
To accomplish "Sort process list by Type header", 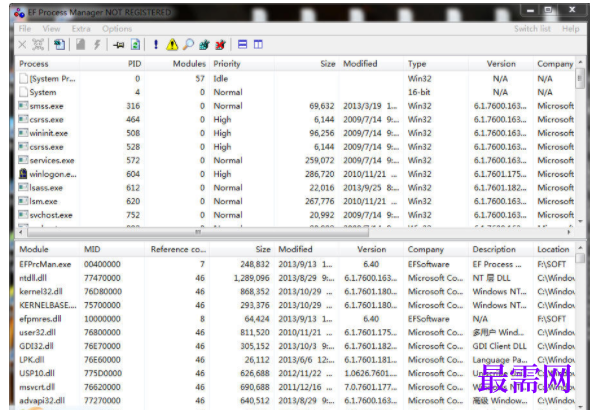I will pos(436,64).
